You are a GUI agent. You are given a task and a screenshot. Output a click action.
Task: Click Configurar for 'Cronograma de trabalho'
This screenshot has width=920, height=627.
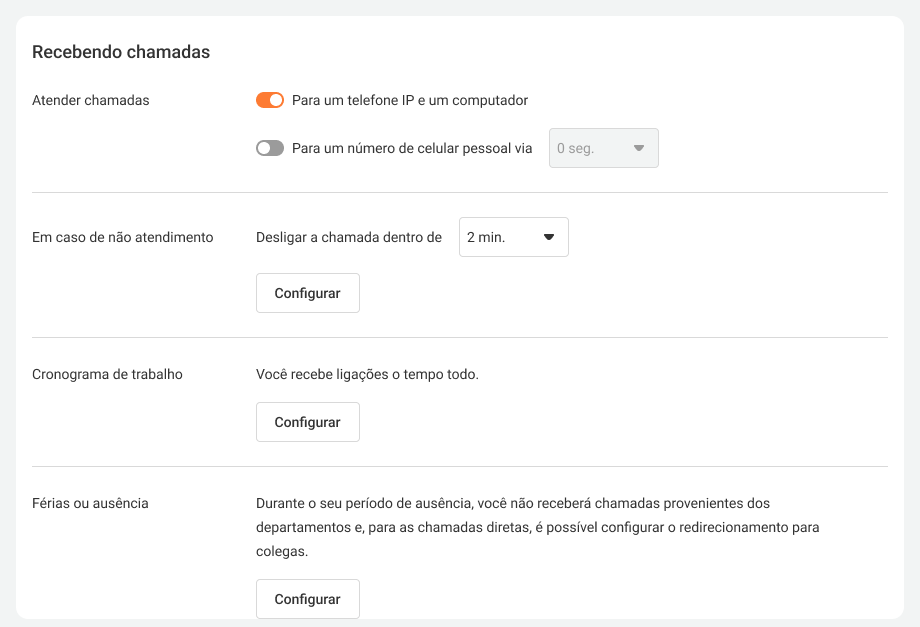pos(308,422)
